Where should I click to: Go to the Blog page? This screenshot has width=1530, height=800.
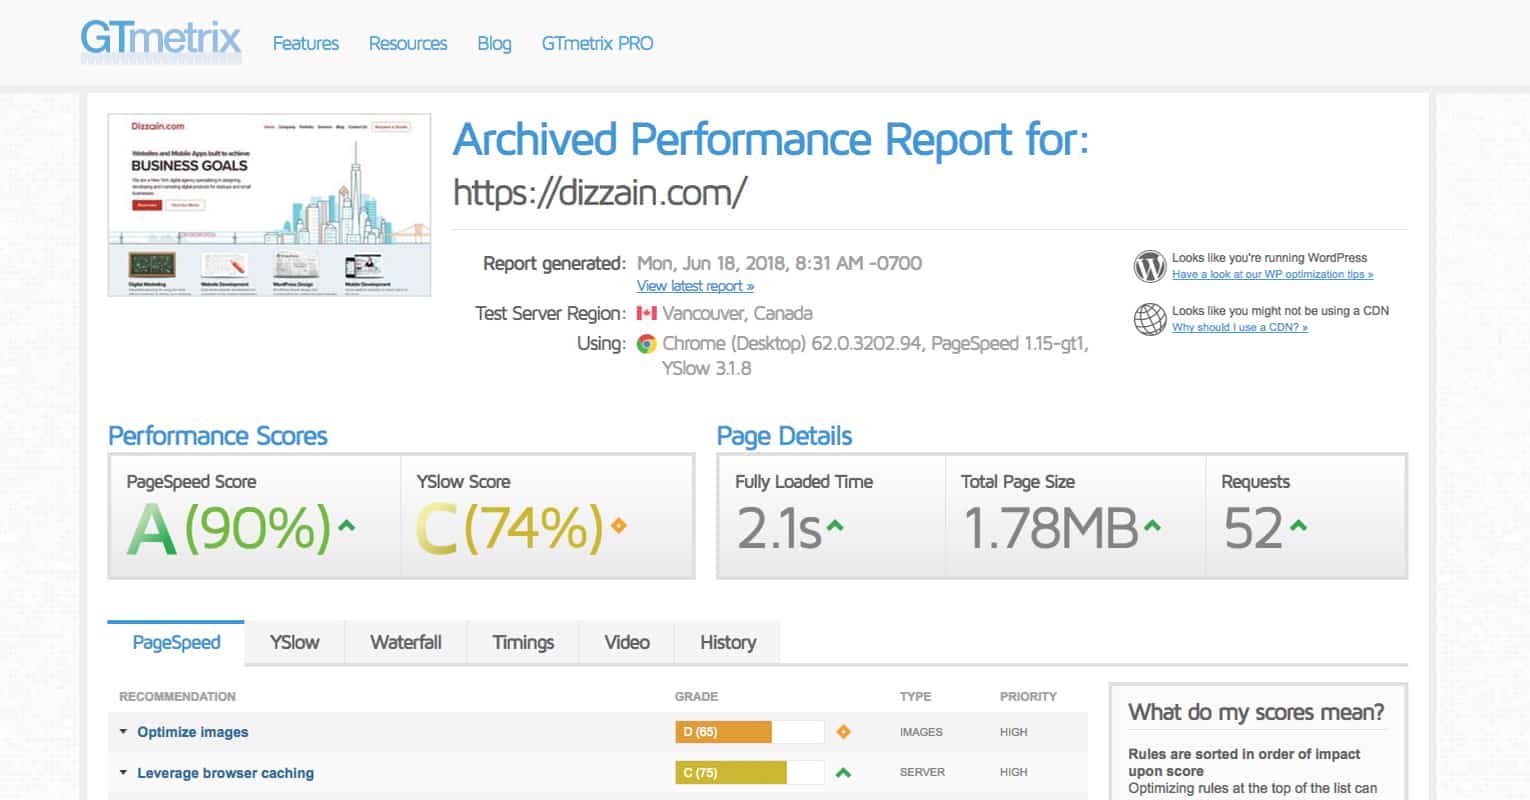point(494,43)
